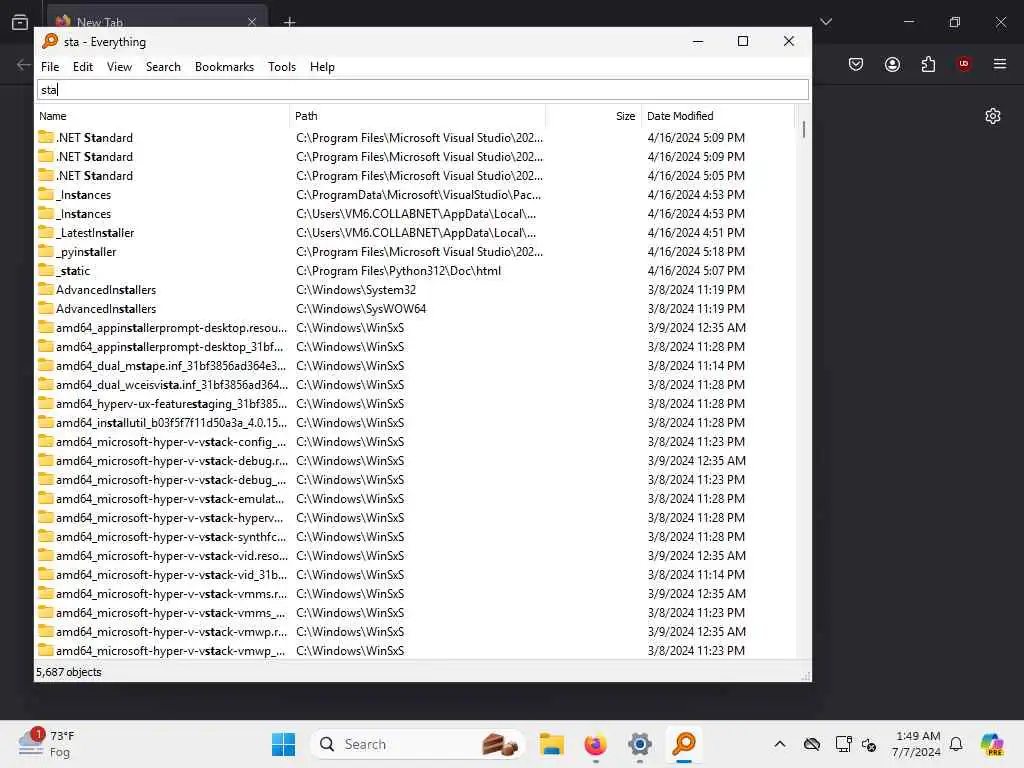Select the _static folder icon
Viewport: 1024px width, 768px height.
[46, 270]
